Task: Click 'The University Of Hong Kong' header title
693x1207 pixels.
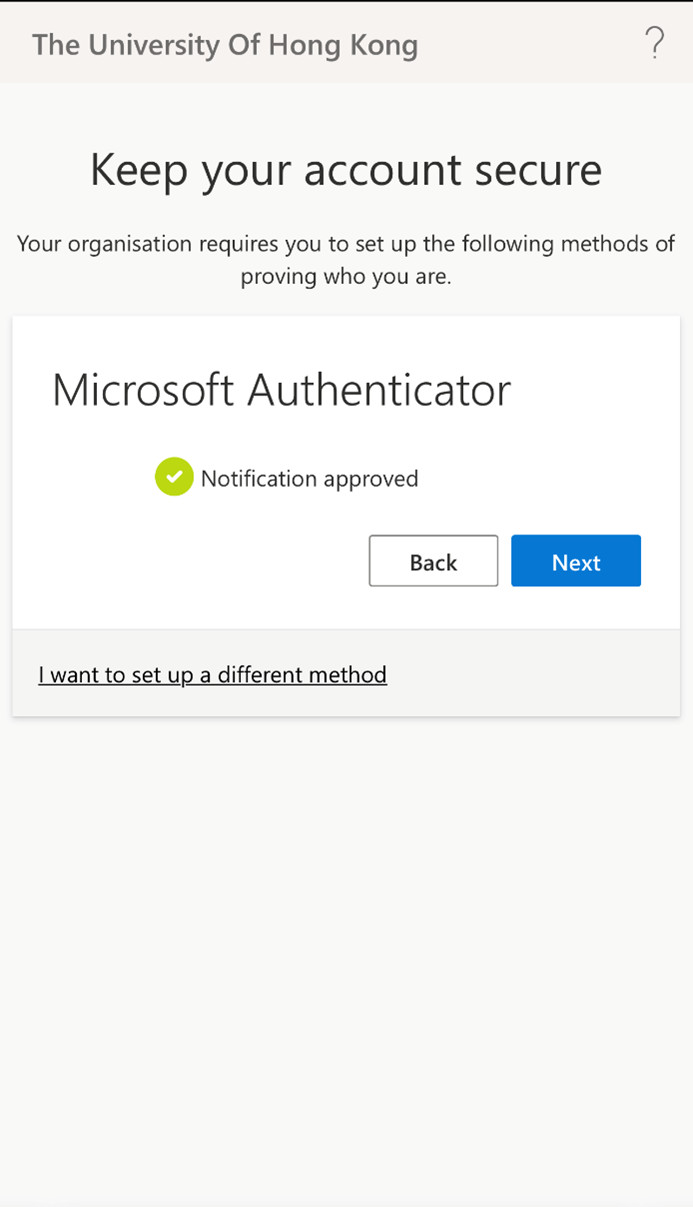Action: (225, 45)
